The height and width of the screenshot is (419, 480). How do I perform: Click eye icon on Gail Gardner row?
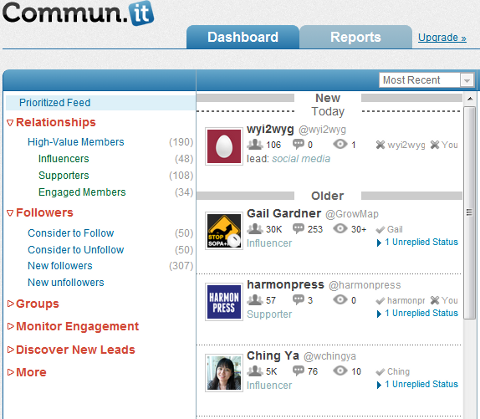tap(340, 229)
